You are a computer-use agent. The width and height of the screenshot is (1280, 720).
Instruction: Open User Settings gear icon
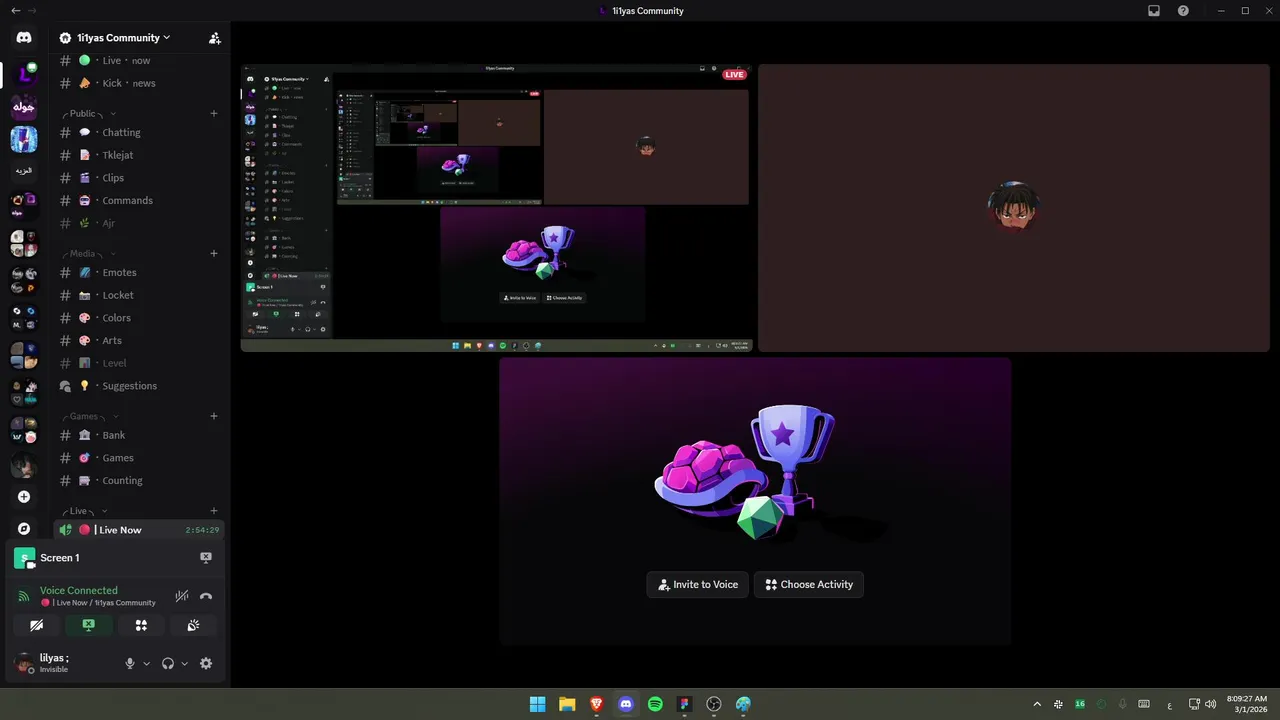[206, 663]
